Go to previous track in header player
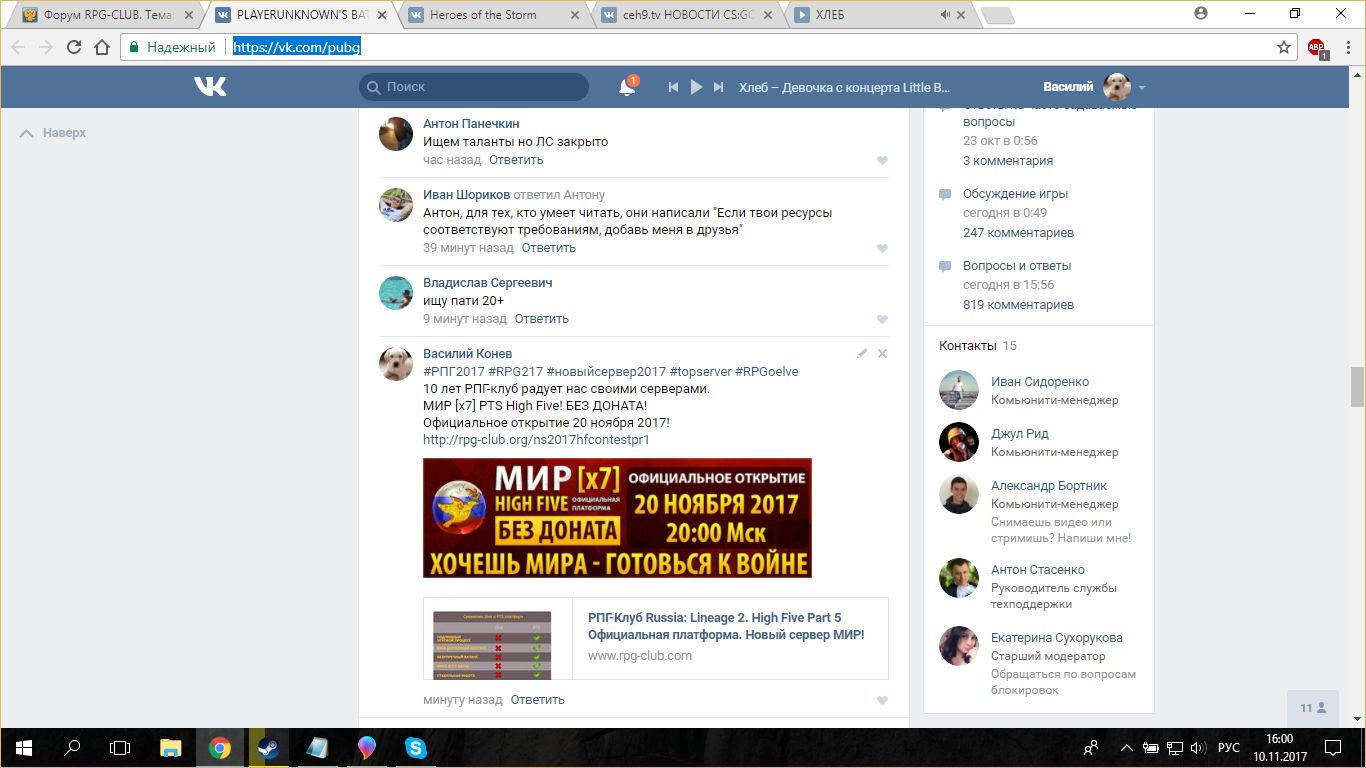This screenshot has width=1366, height=768. [x=674, y=87]
